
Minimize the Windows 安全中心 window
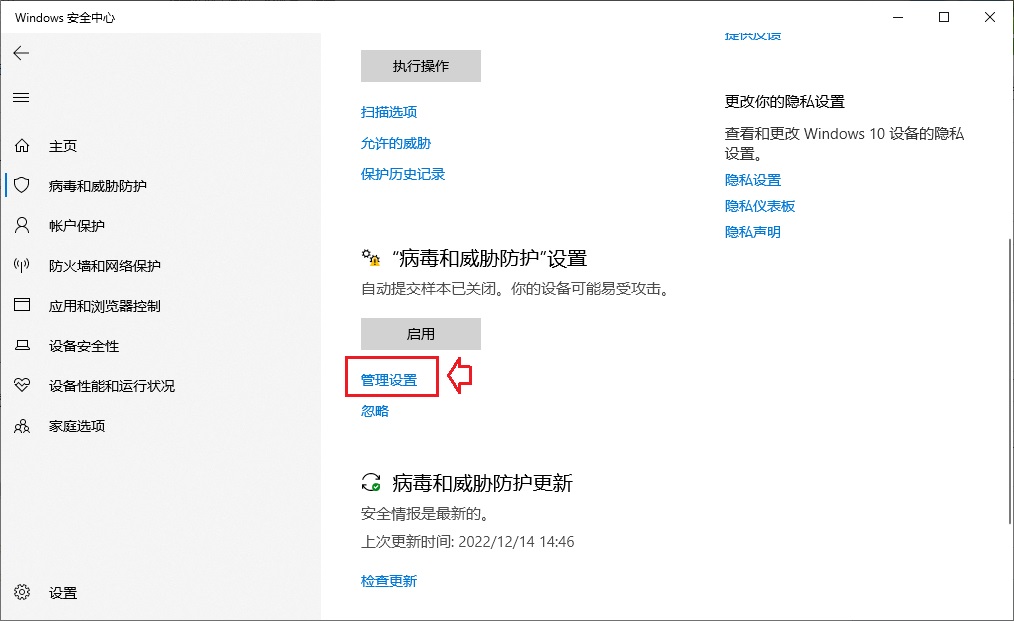tap(898, 17)
